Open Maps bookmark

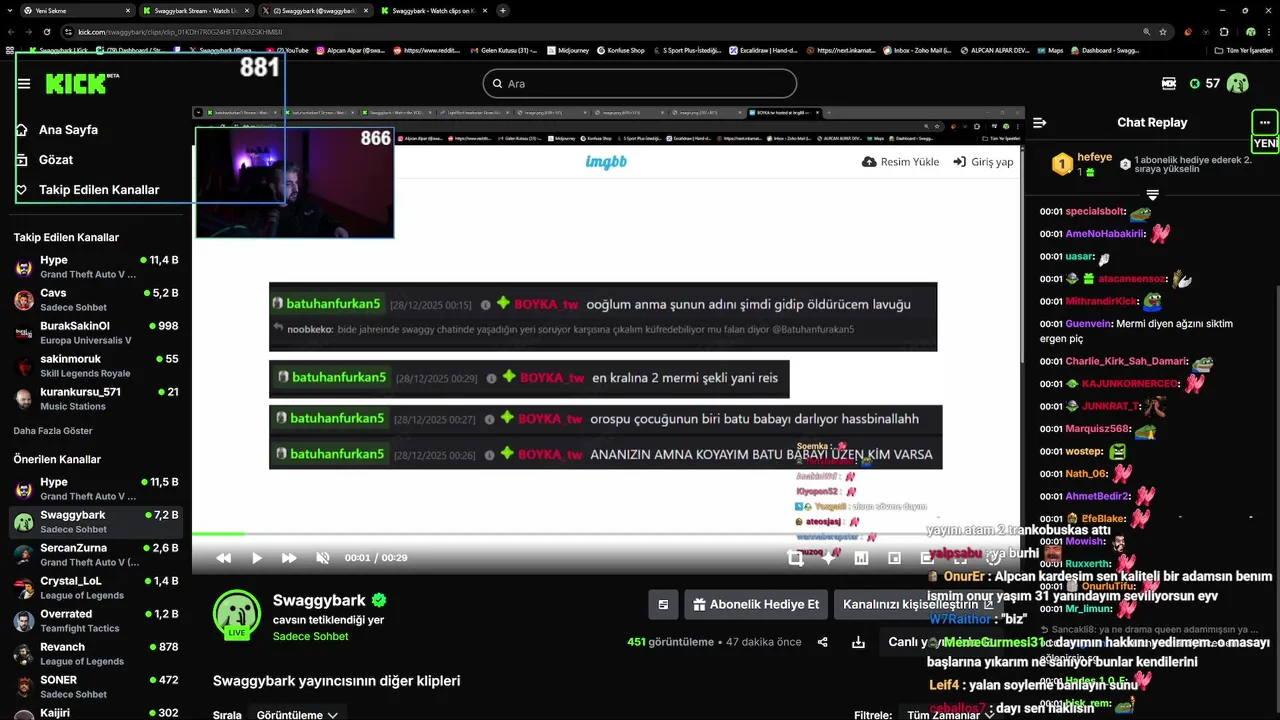click(1050, 50)
